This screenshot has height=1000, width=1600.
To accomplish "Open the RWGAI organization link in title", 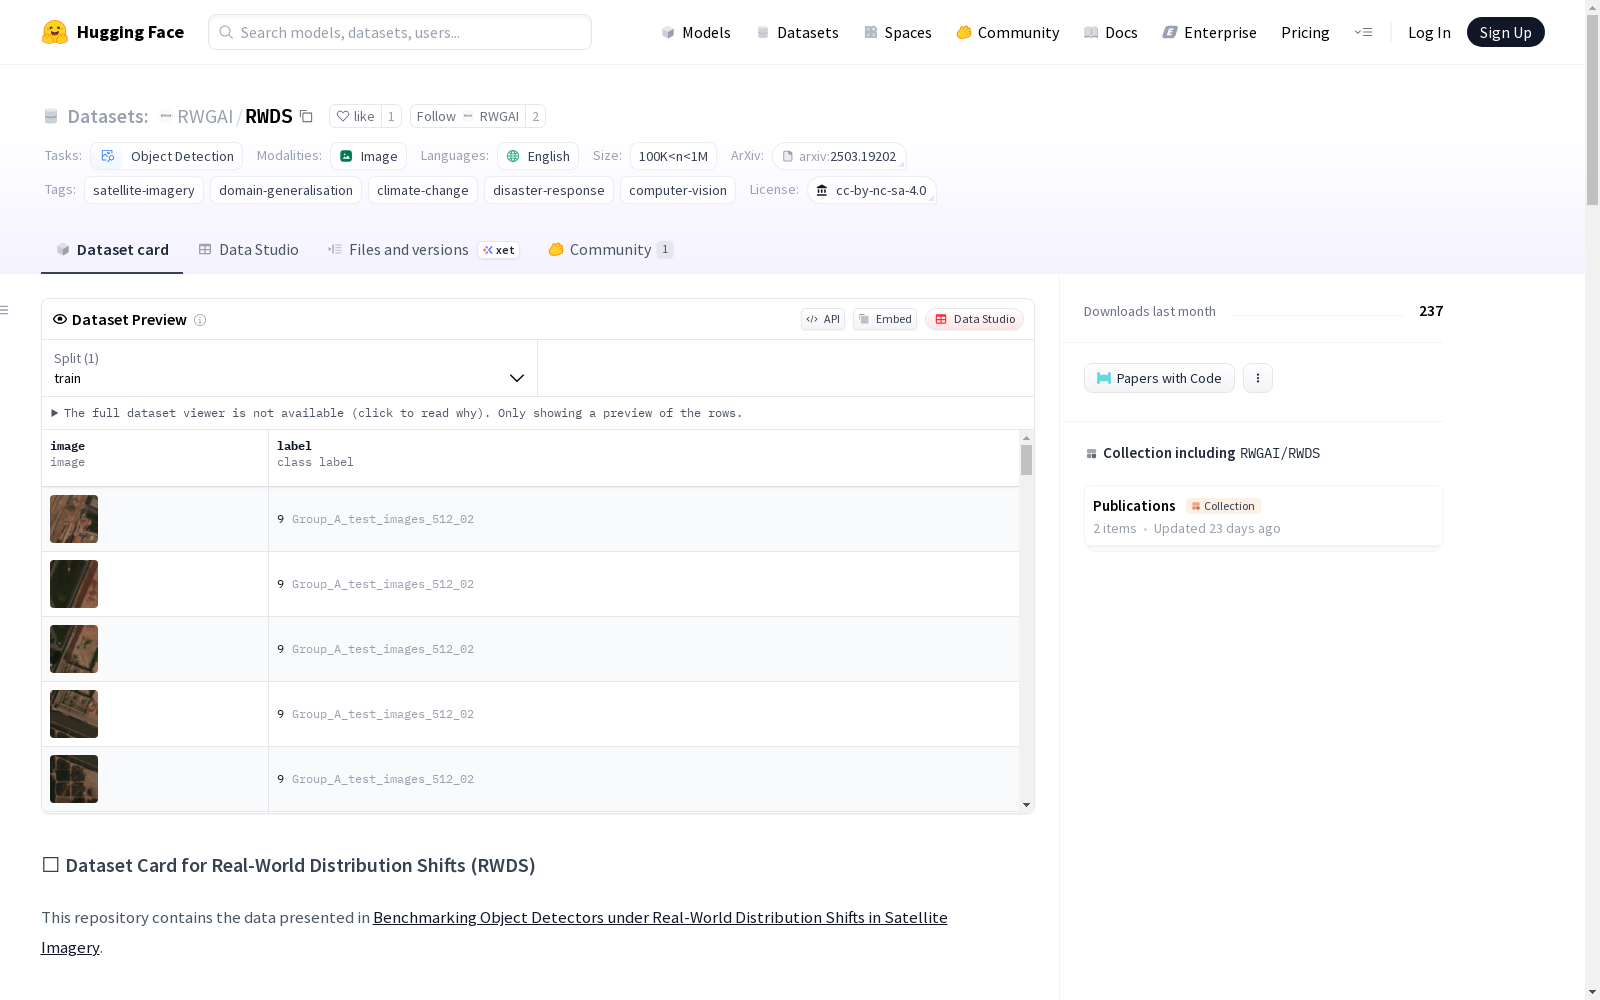I will click(x=204, y=116).
